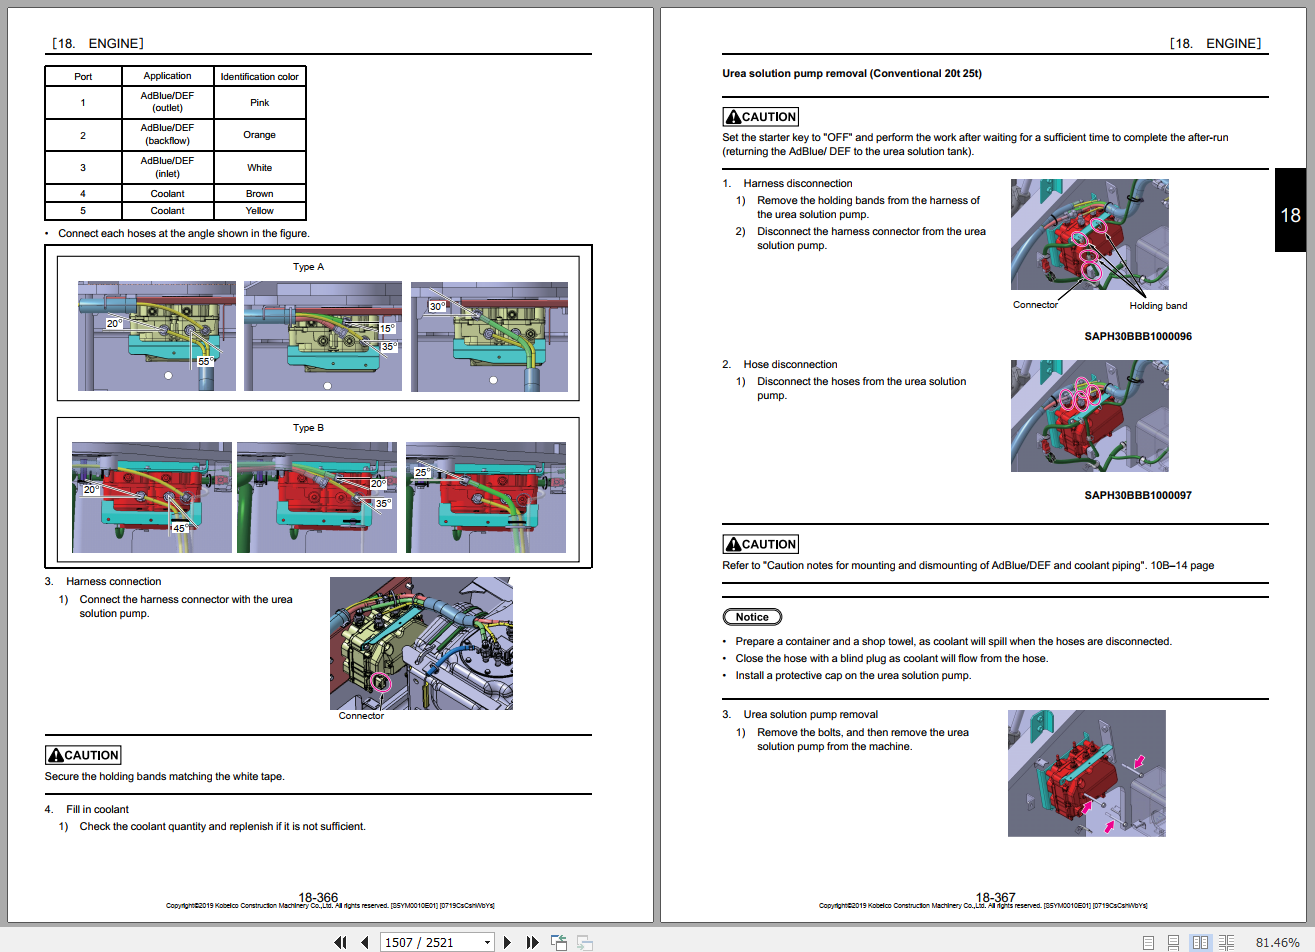Click the 'Application' table header
Viewport: 1315px width, 952px height.
pos(167,76)
